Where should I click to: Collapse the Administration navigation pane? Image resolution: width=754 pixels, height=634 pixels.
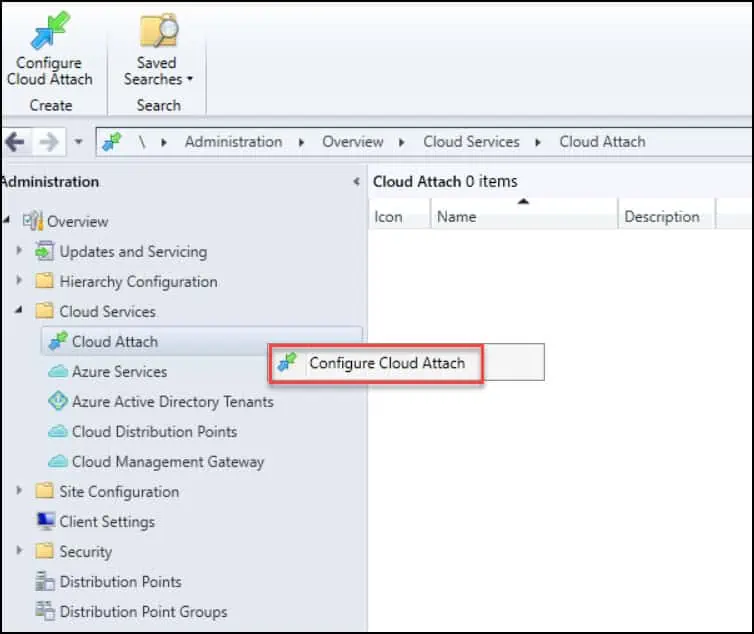(356, 182)
